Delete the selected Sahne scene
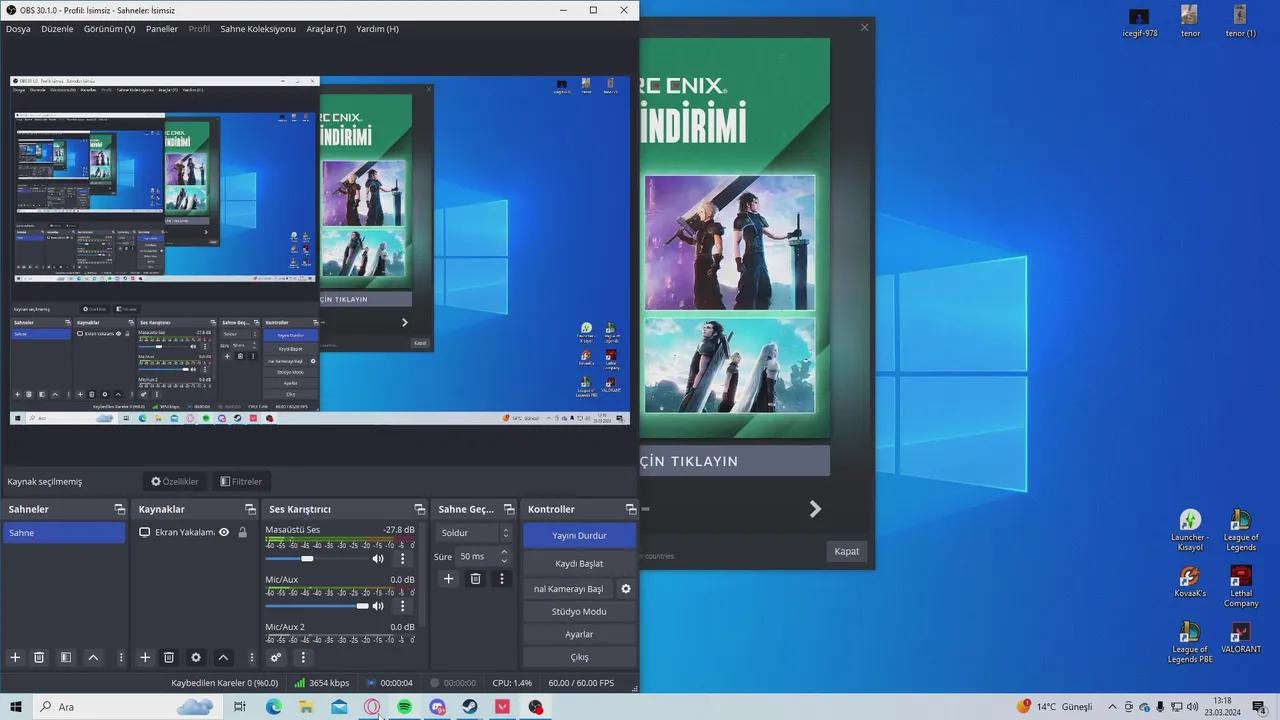The height and width of the screenshot is (720, 1280). pyautogui.click(x=39, y=657)
